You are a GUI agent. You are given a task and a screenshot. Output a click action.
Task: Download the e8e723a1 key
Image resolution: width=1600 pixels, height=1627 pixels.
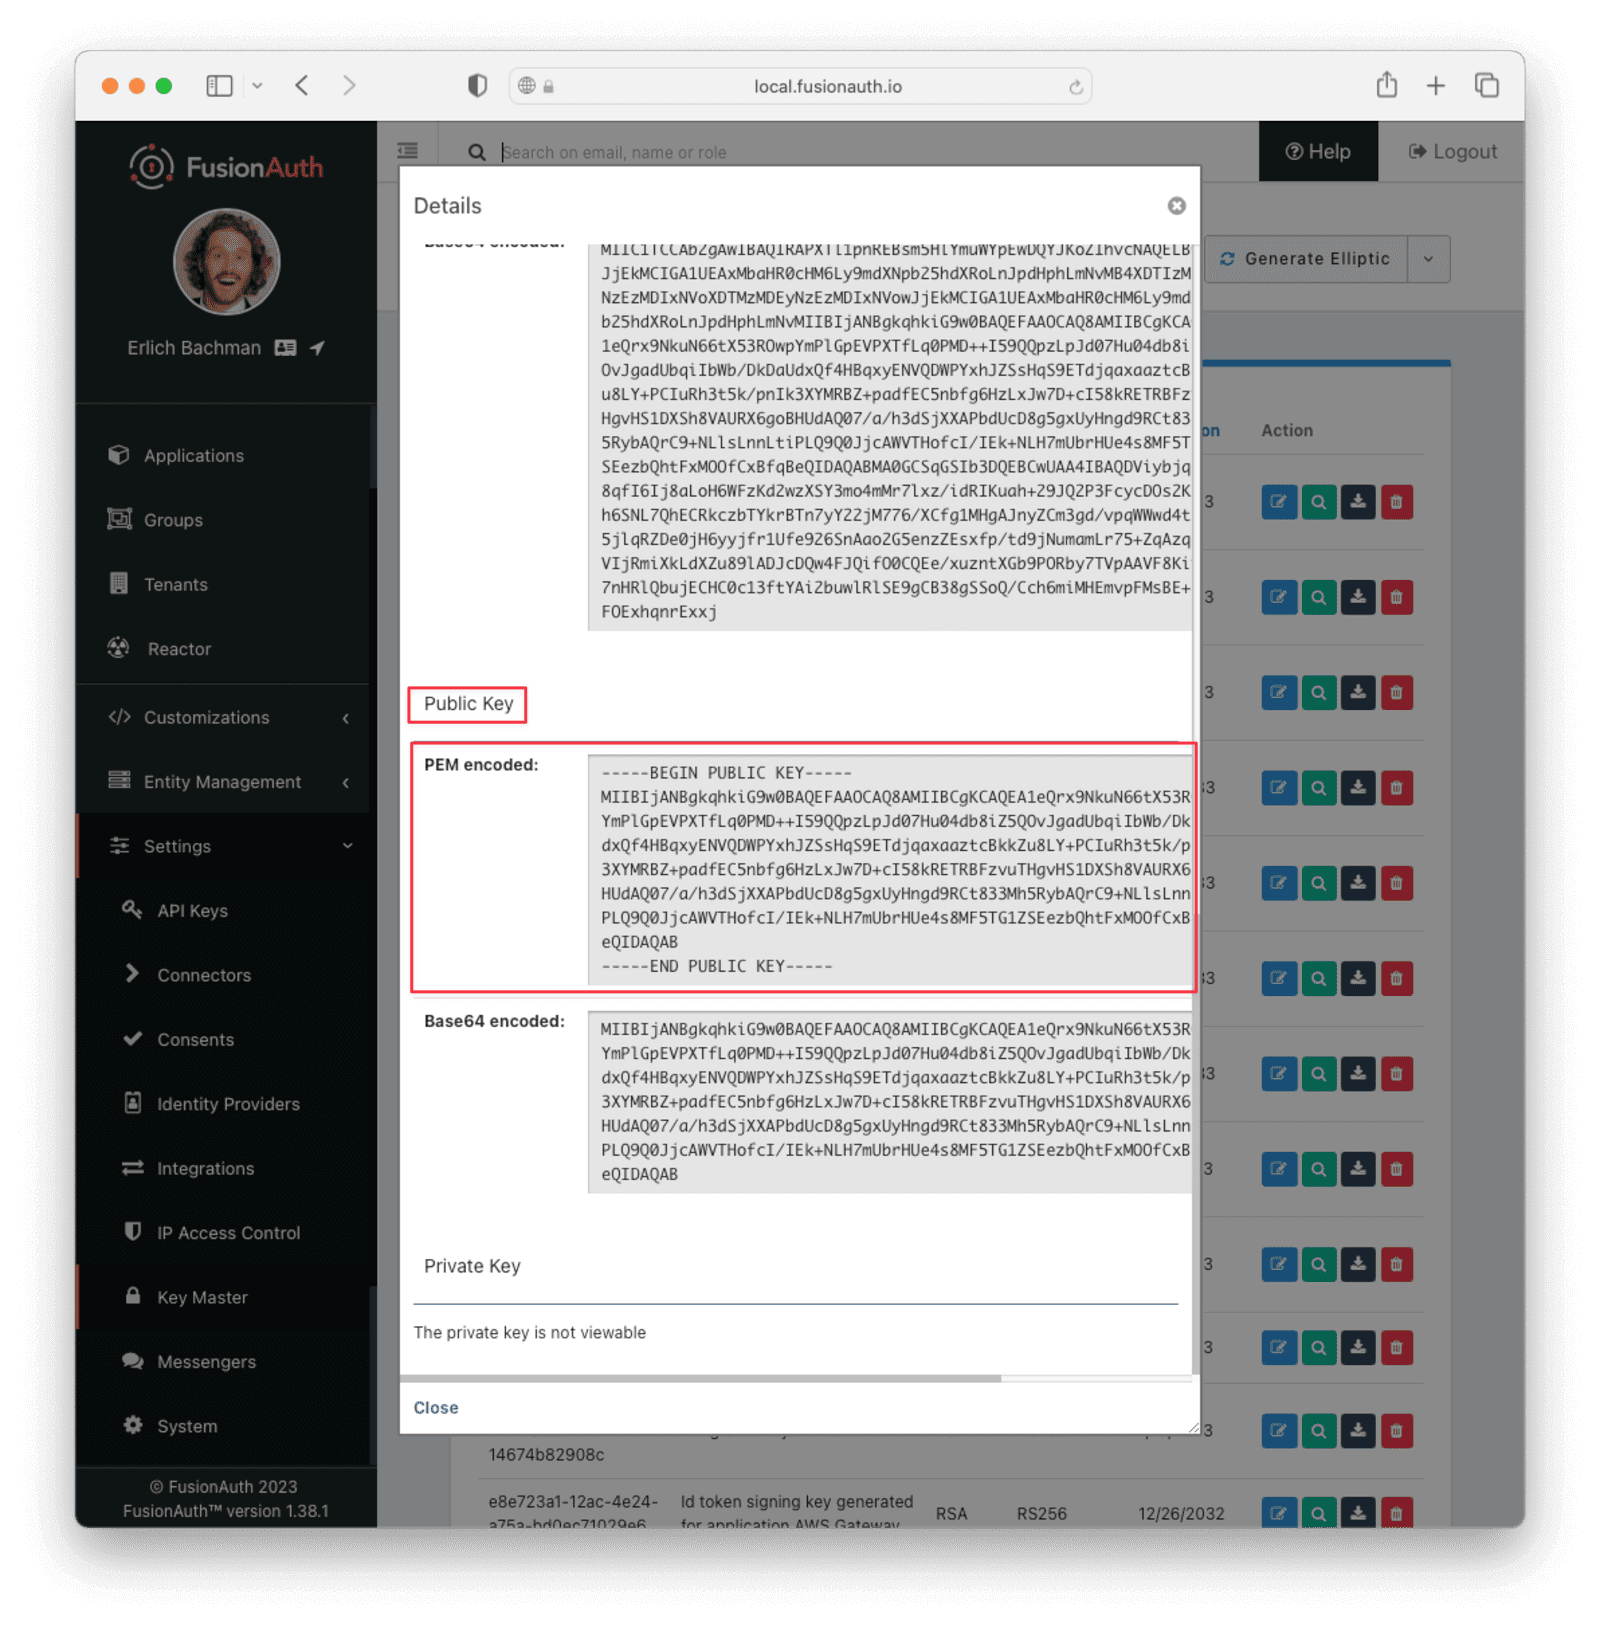pos(1358,1513)
